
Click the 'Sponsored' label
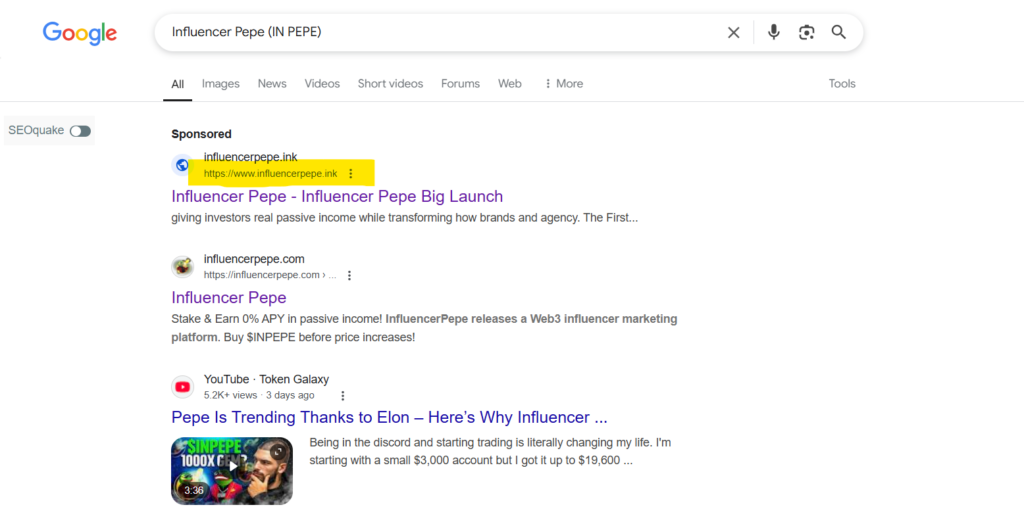click(x=201, y=134)
